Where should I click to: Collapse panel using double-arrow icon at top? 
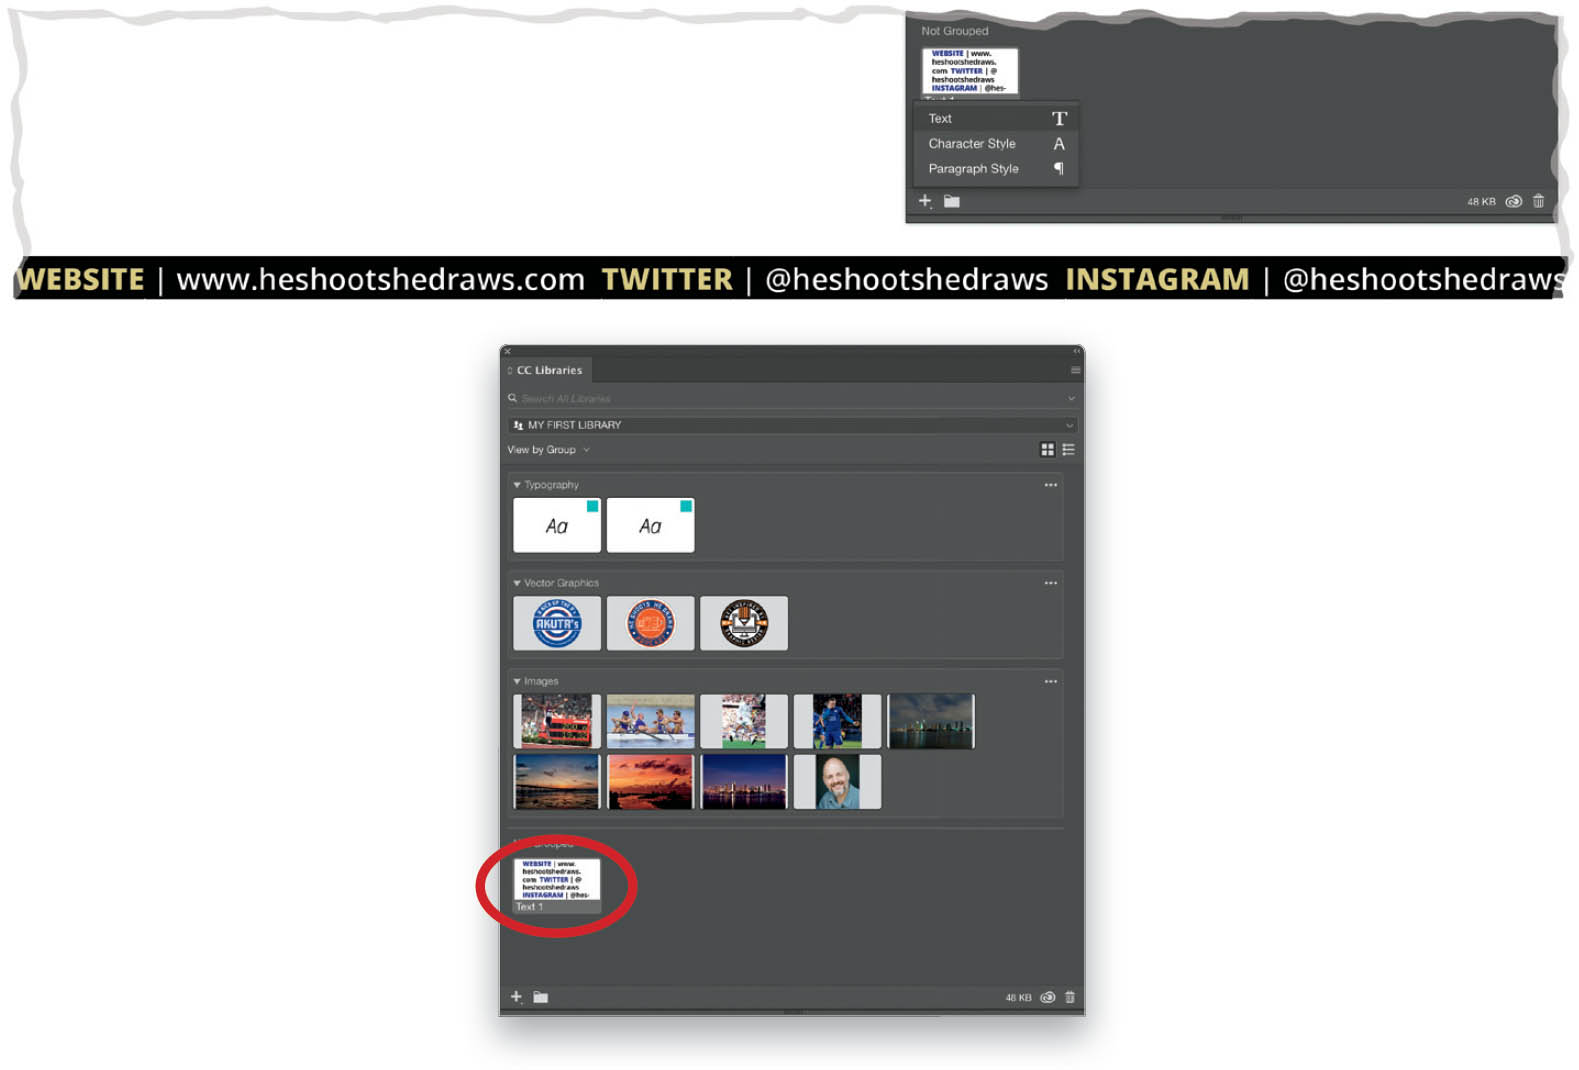(x=1077, y=352)
